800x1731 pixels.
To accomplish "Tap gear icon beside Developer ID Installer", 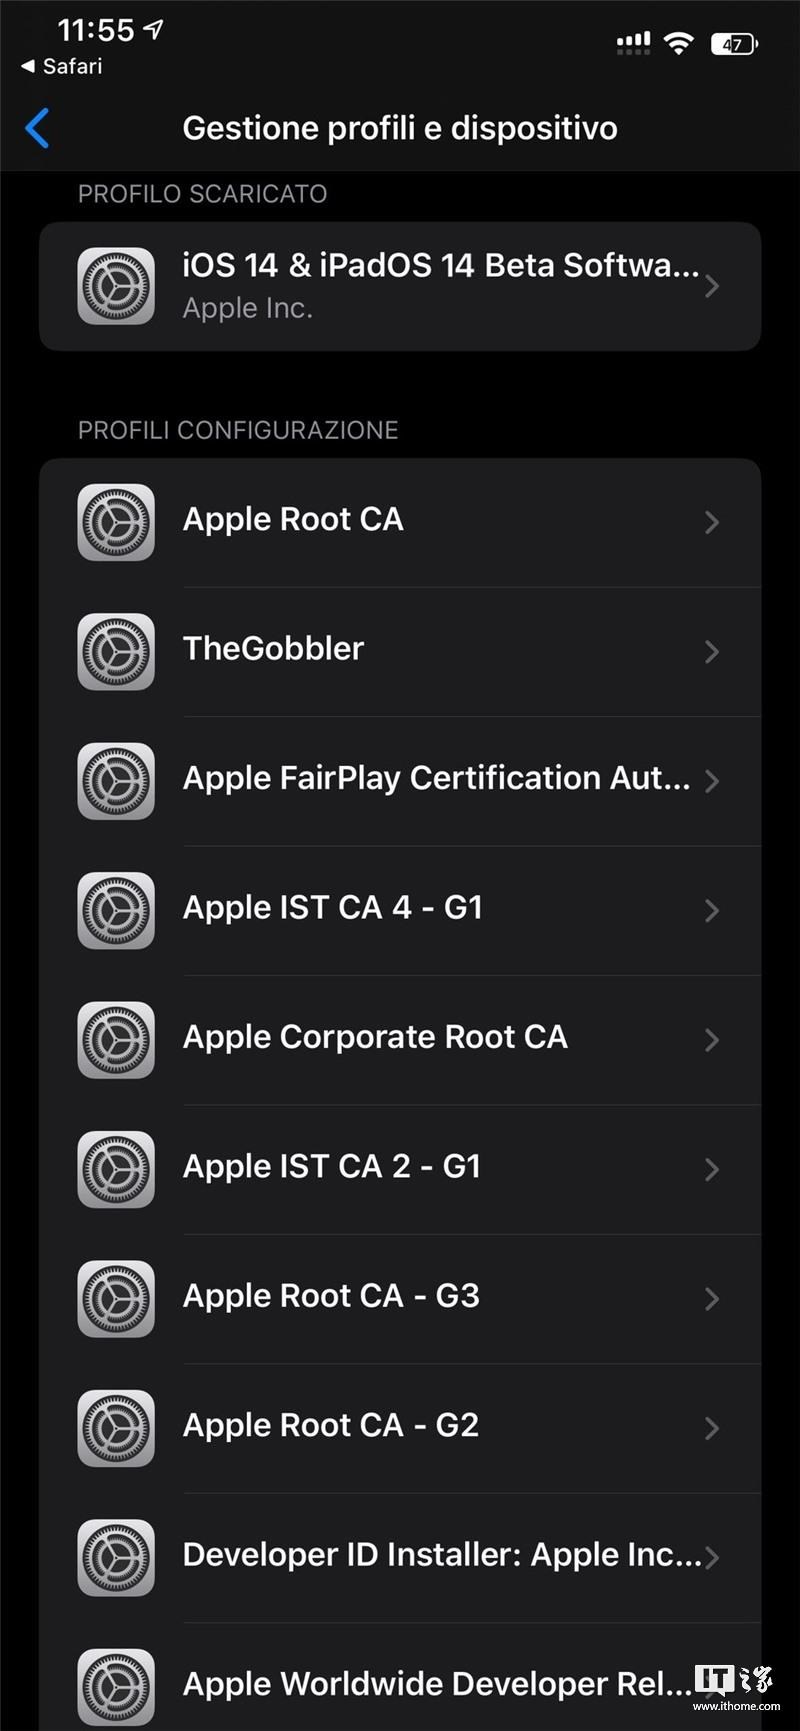I will tap(116, 1557).
